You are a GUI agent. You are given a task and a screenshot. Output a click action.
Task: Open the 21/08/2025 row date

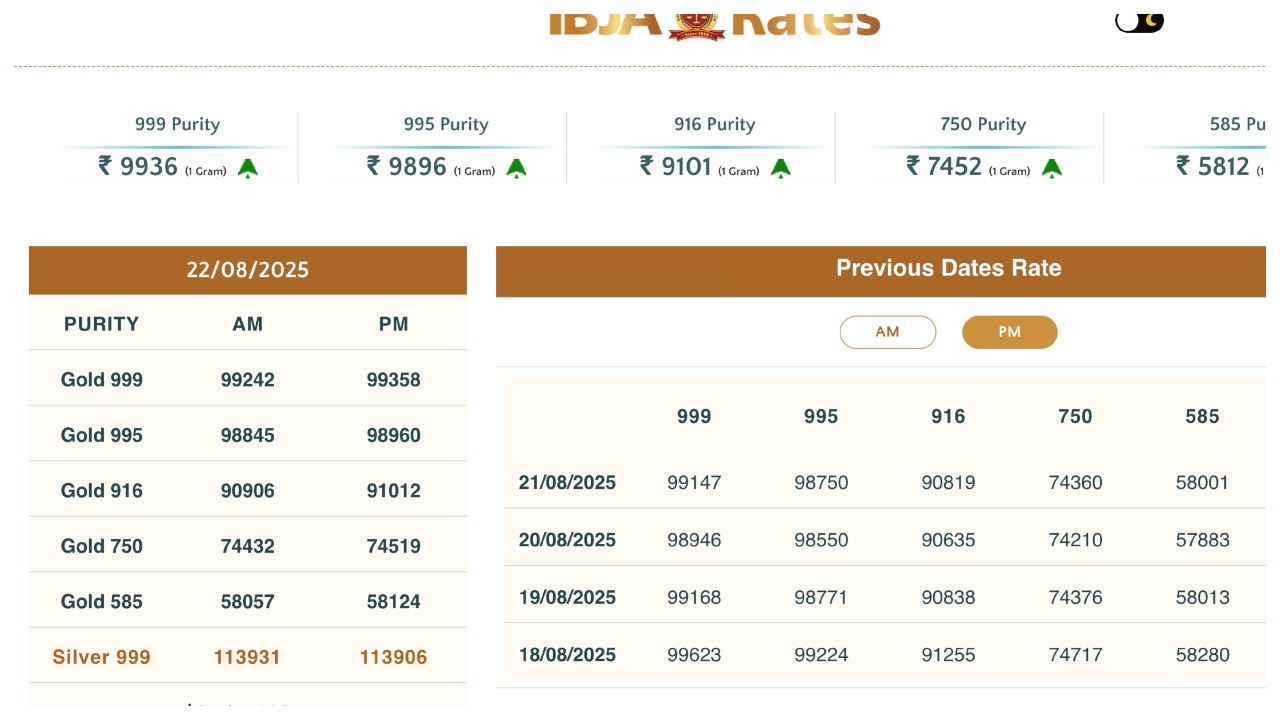click(x=567, y=483)
